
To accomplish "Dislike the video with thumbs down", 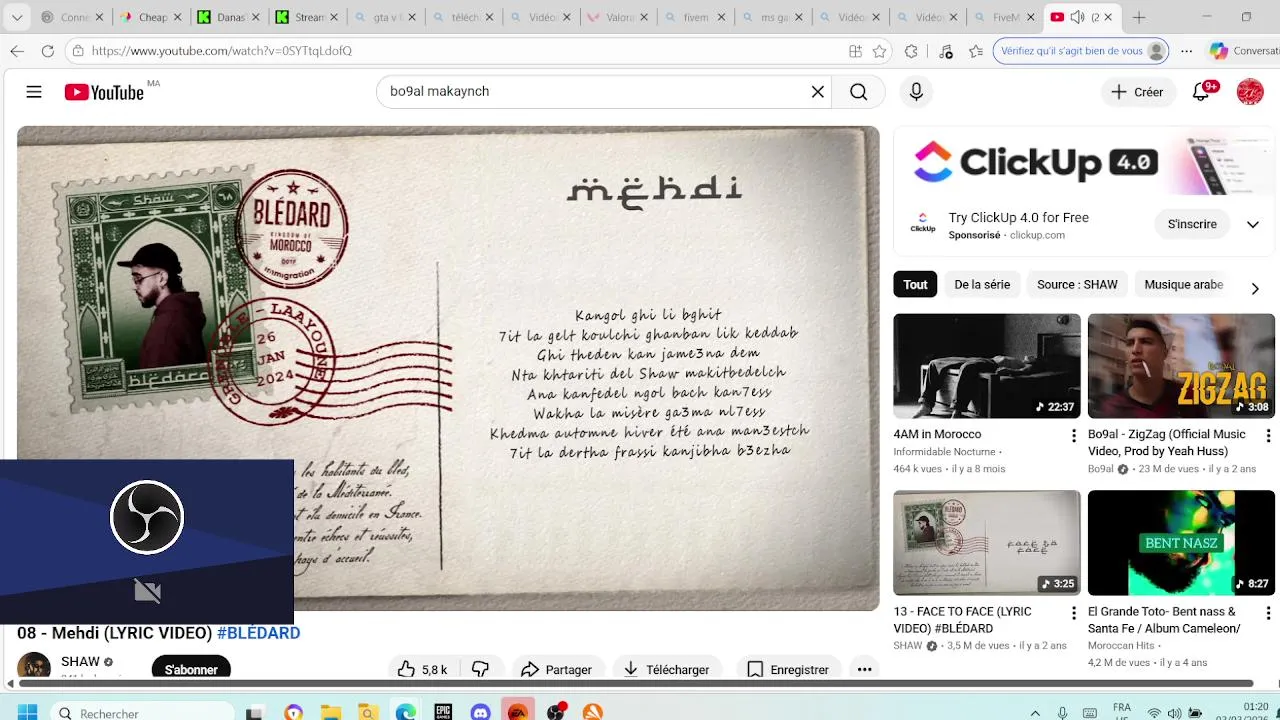I will (x=480, y=669).
